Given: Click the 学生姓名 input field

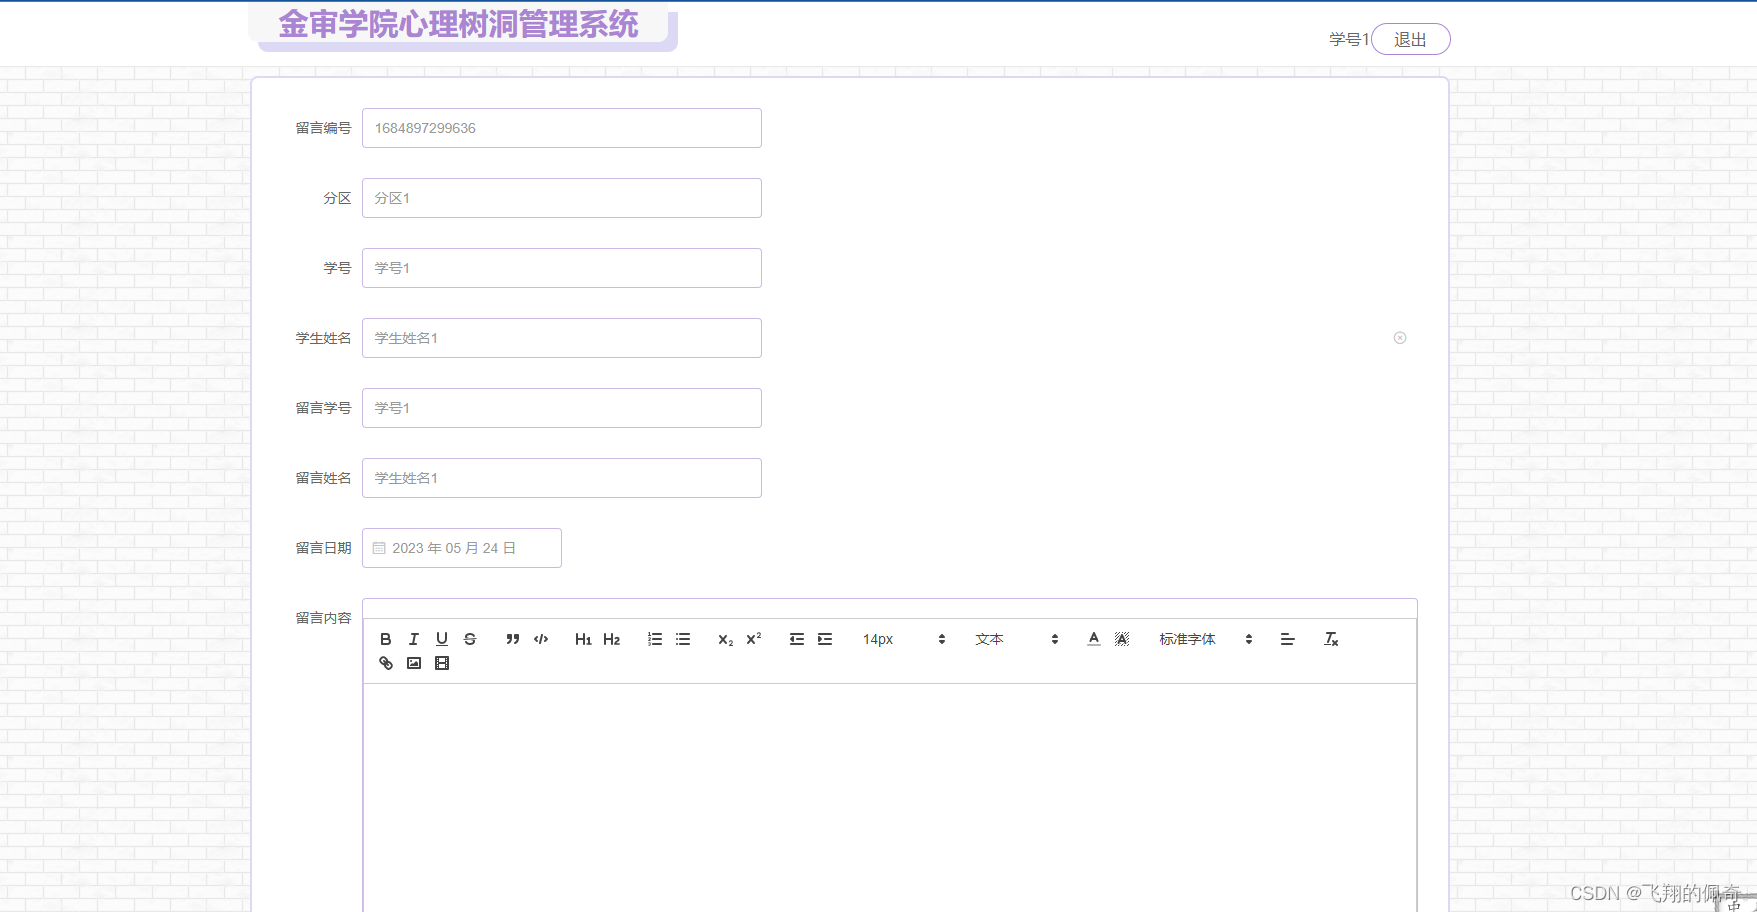Looking at the screenshot, I should 562,338.
